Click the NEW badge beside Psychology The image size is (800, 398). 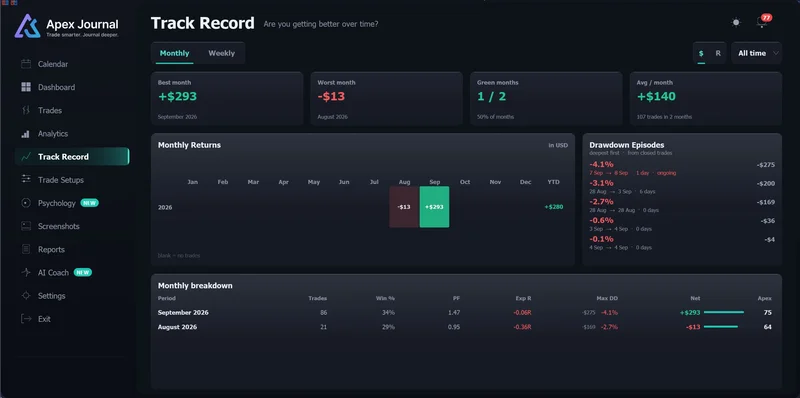pyautogui.click(x=89, y=203)
